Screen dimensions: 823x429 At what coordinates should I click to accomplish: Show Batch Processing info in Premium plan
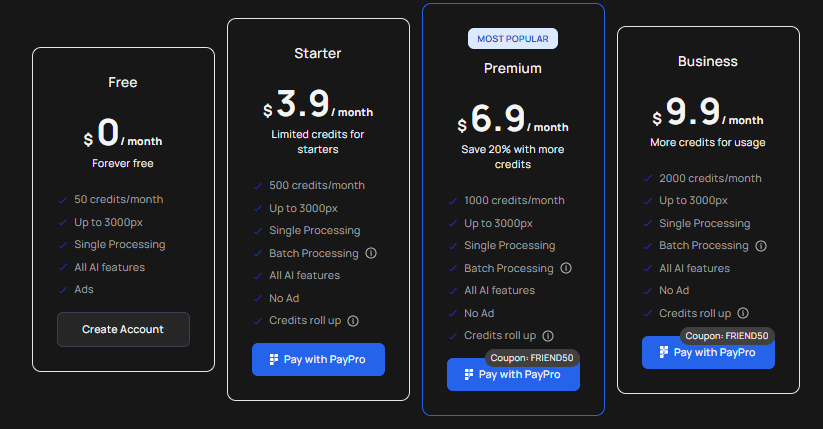pyautogui.click(x=566, y=268)
